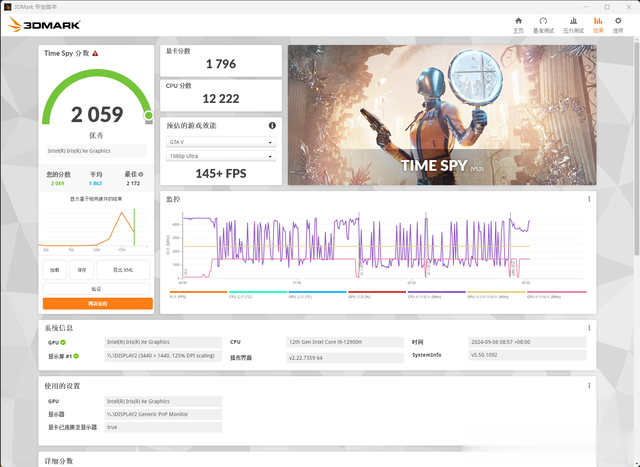This screenshot has height=467, width=640.
Task: Click the CPU score value 12 222
Action: click(221, 98)
